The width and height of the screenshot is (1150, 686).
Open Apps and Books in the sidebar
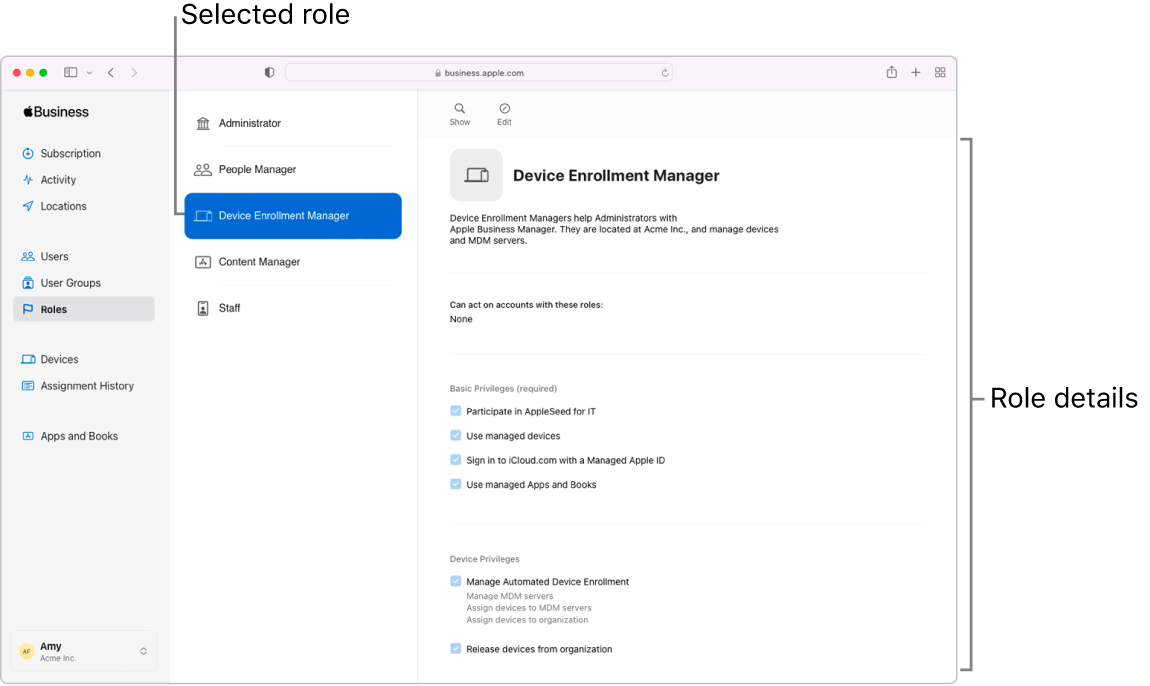click(x=77, y=436)
